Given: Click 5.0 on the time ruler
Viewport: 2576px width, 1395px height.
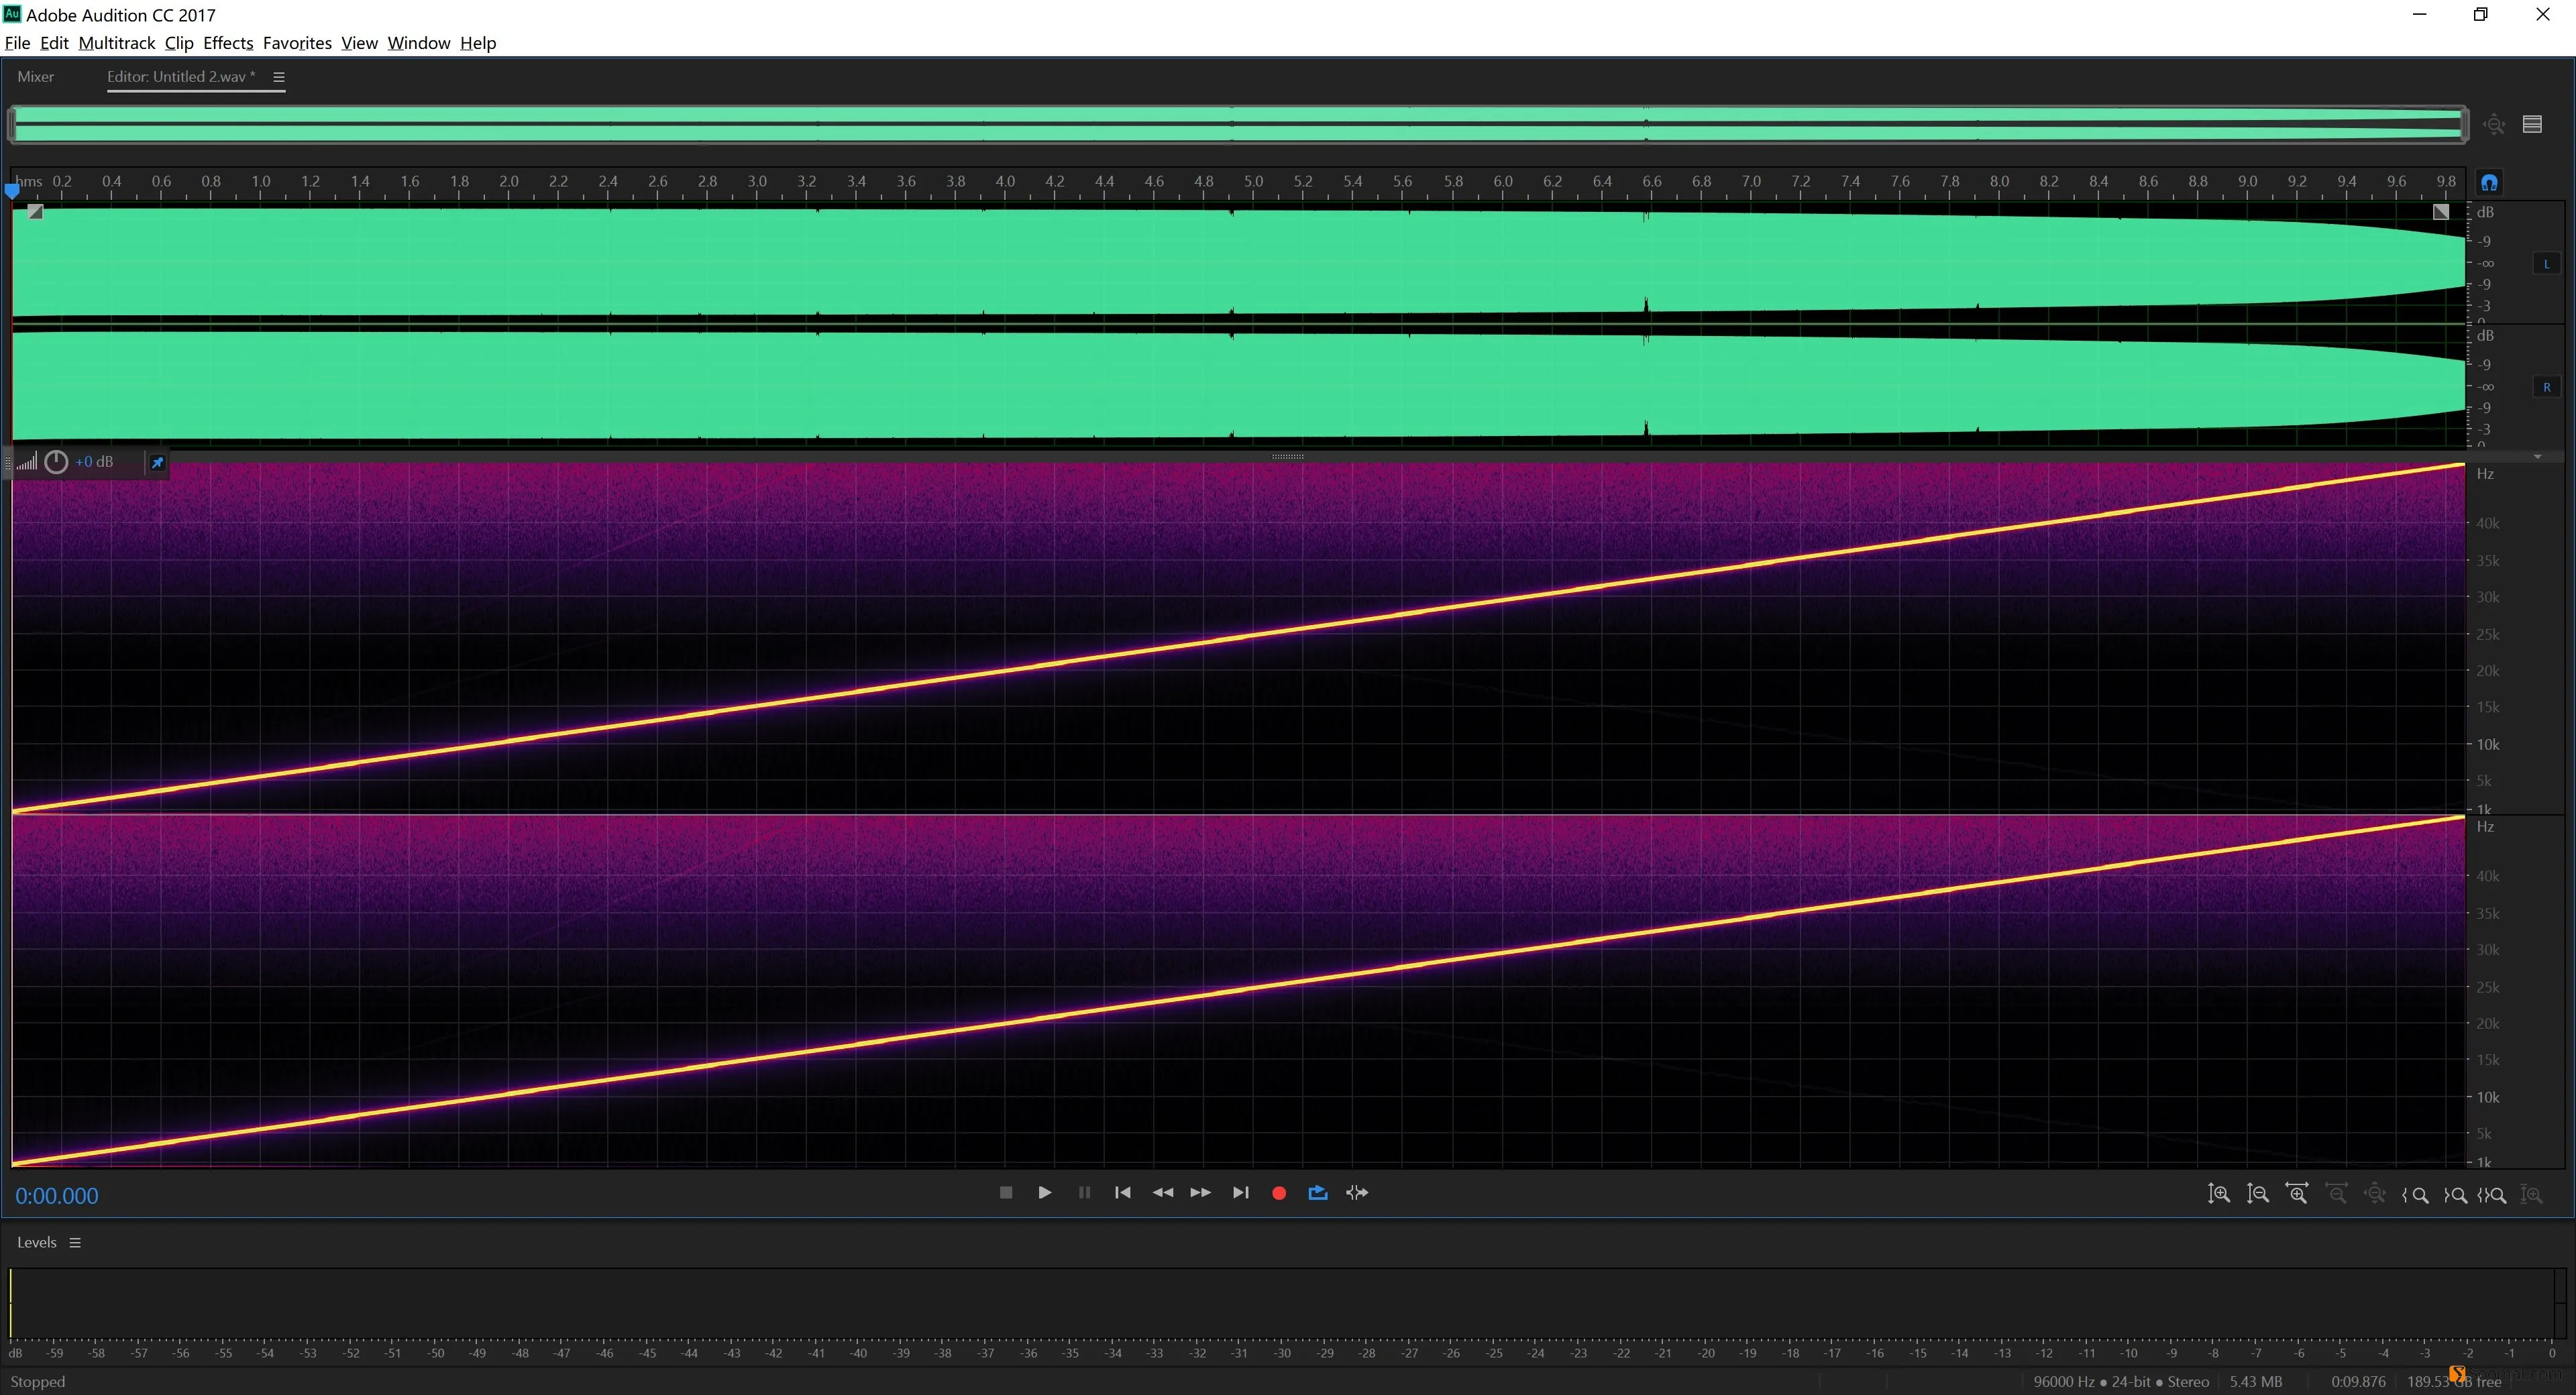Looking at the screenshot, I should point(1253,181).
